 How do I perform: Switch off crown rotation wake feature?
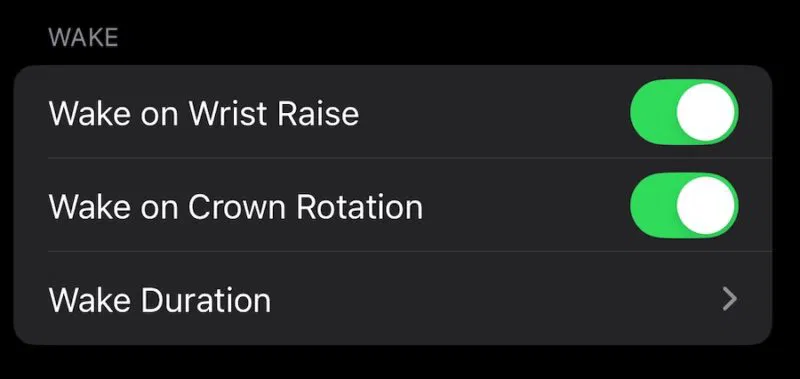(x=684, y=206)
